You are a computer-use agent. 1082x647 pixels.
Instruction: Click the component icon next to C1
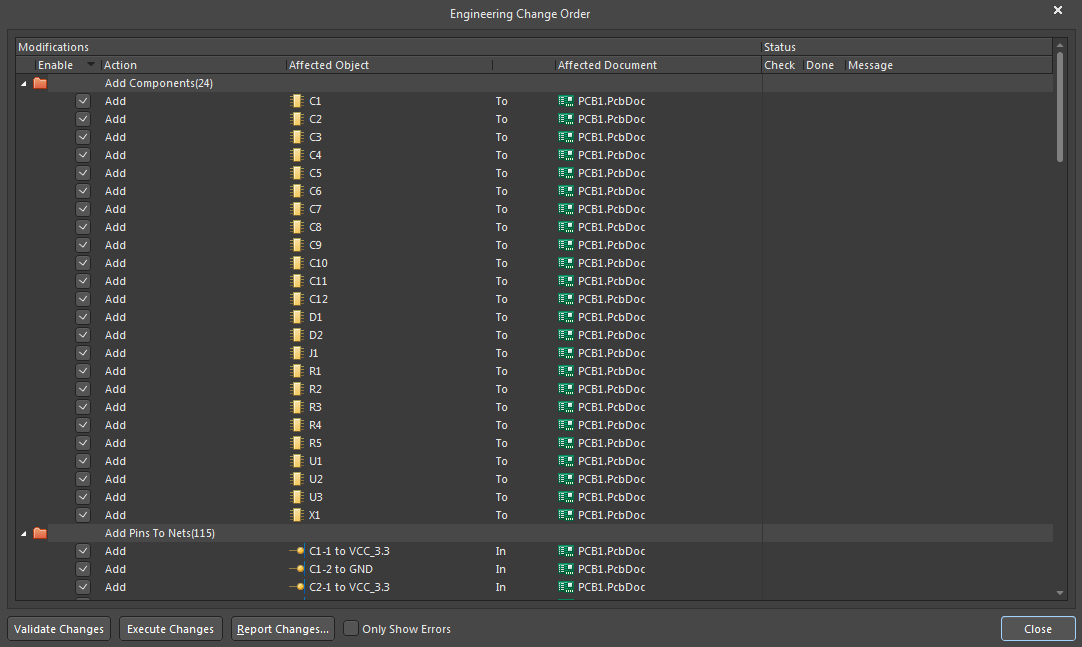click(296, 101)
